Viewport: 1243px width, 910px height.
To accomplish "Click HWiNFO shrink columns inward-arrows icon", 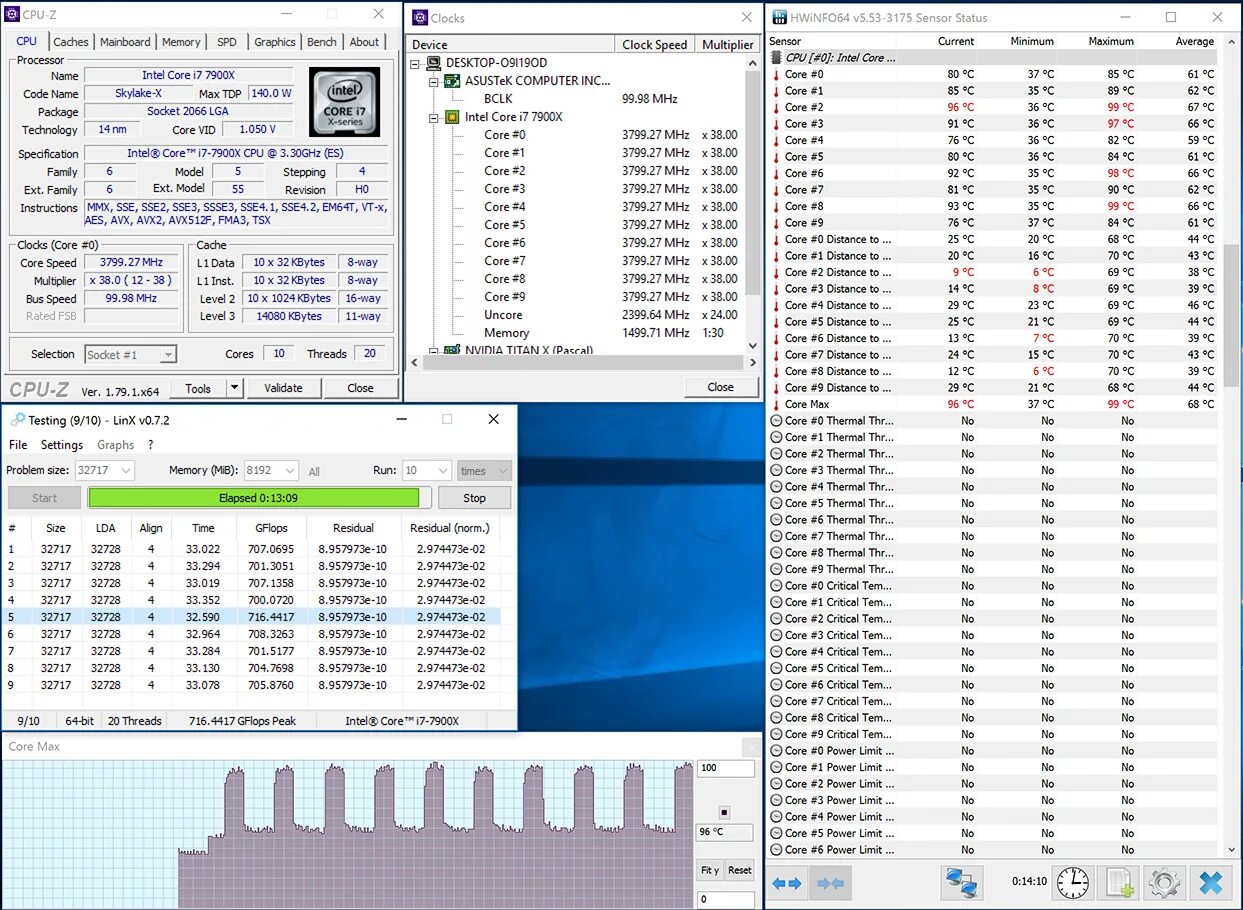I will point(831,884).
